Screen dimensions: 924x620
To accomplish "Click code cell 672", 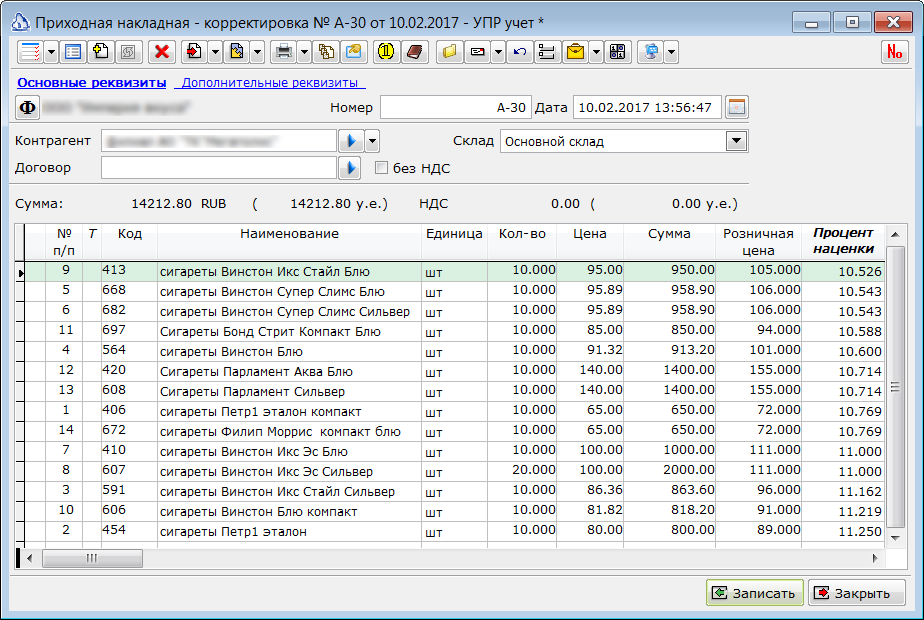I will point(129,431).
